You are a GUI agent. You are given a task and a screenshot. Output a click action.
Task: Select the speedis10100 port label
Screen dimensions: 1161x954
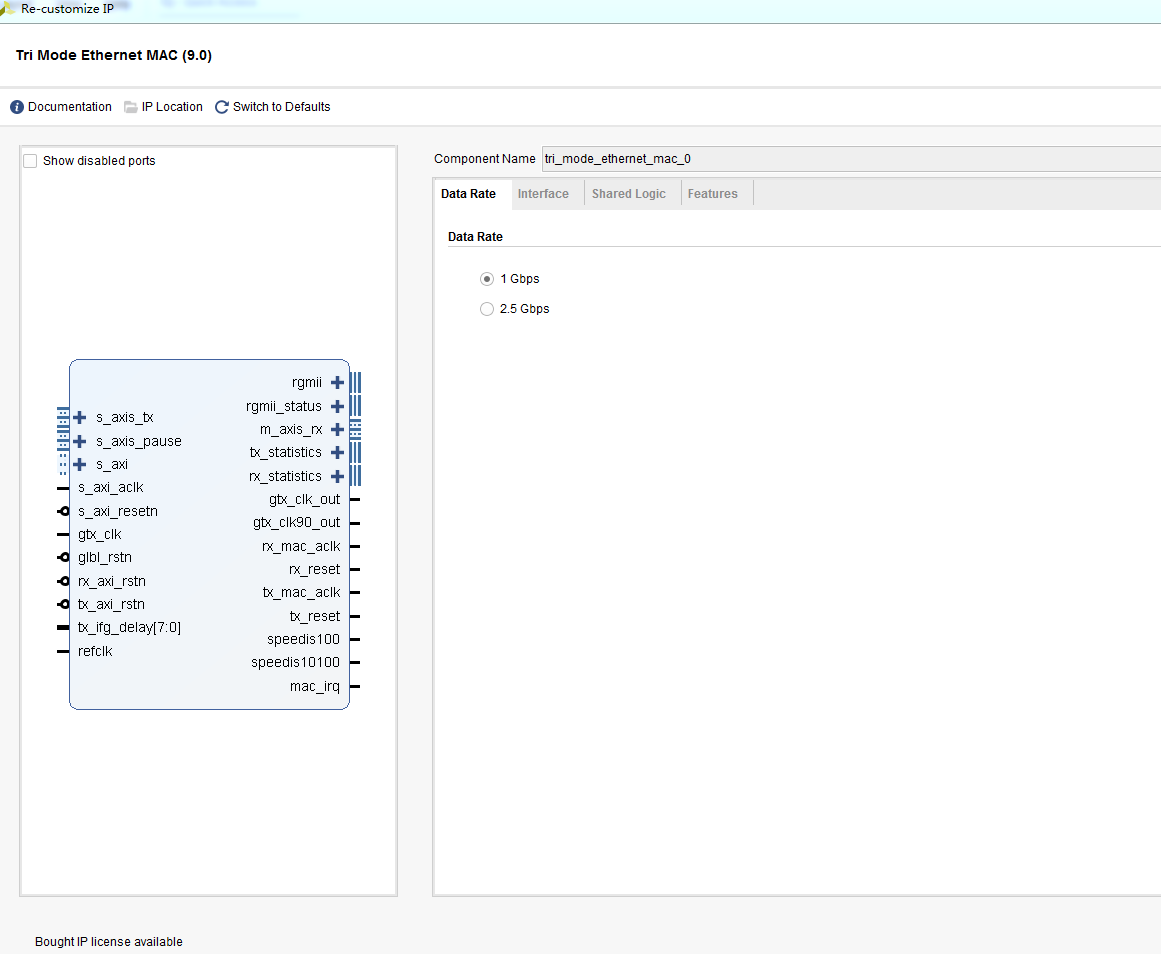pyautogui.click(x=295, y=662)
